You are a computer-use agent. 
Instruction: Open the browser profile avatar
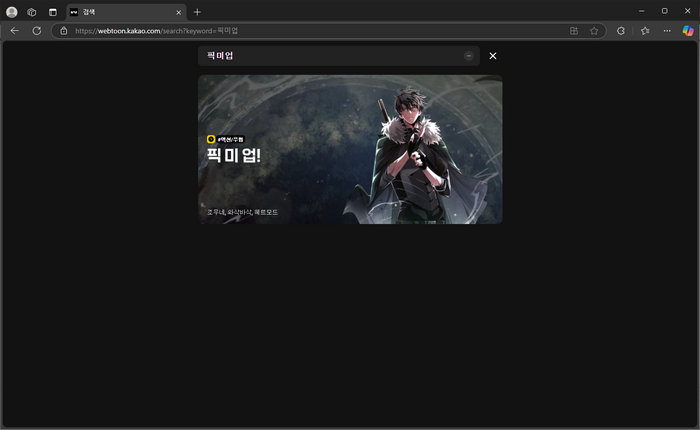[12, 12]
